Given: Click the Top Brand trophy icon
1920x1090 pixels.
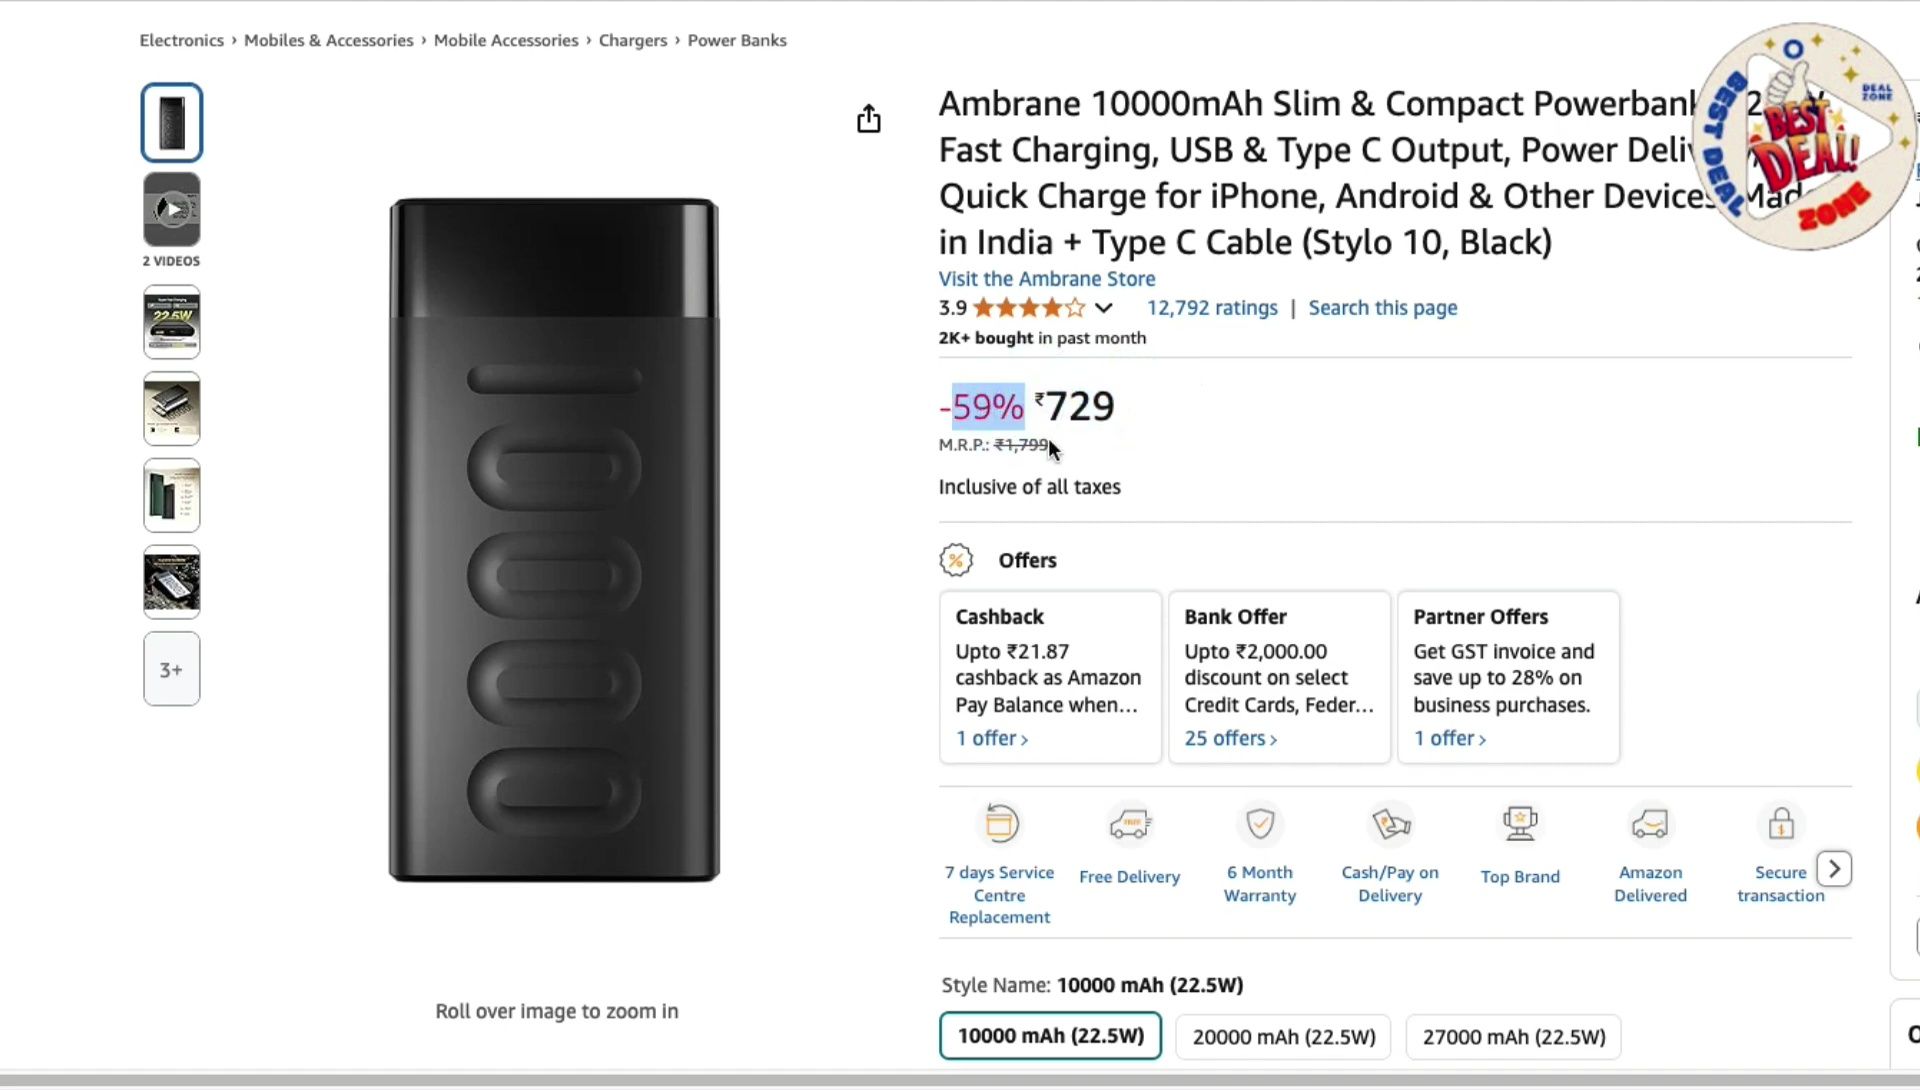Looking at the screenshot, I should point(1520,824).
